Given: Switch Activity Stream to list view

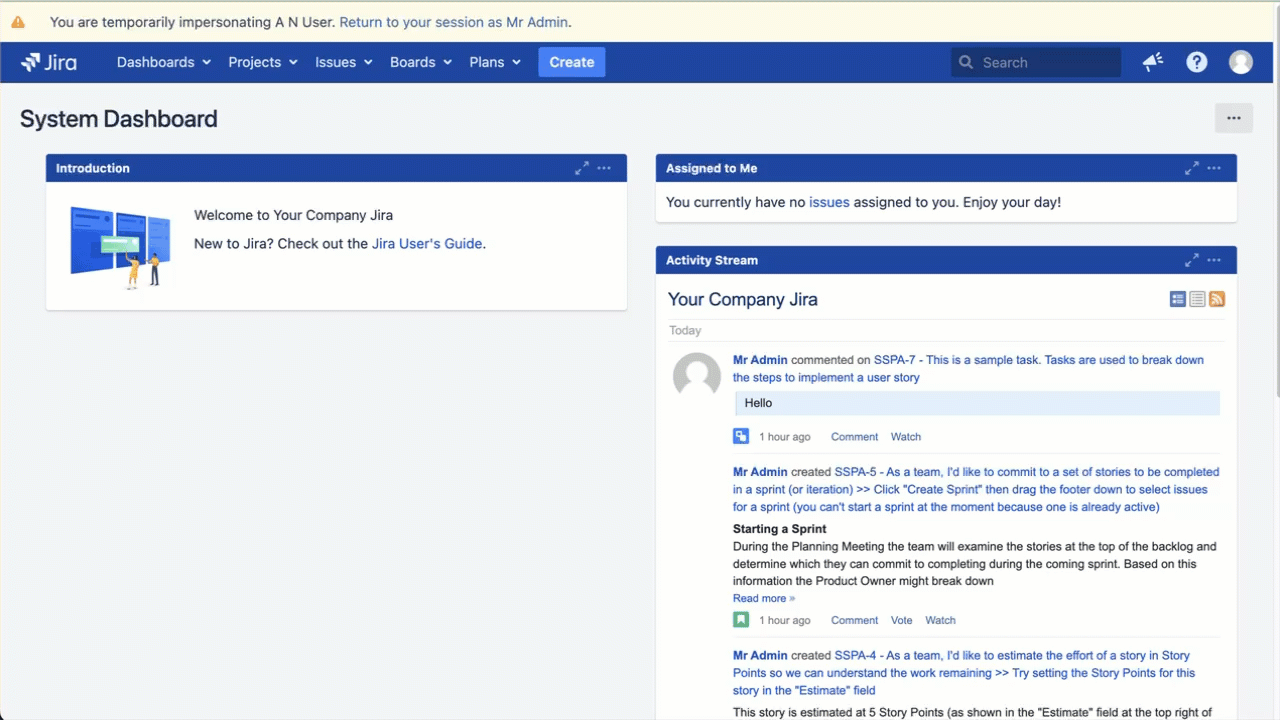Looking at the screenshot, I should [x=1197, y=299].
